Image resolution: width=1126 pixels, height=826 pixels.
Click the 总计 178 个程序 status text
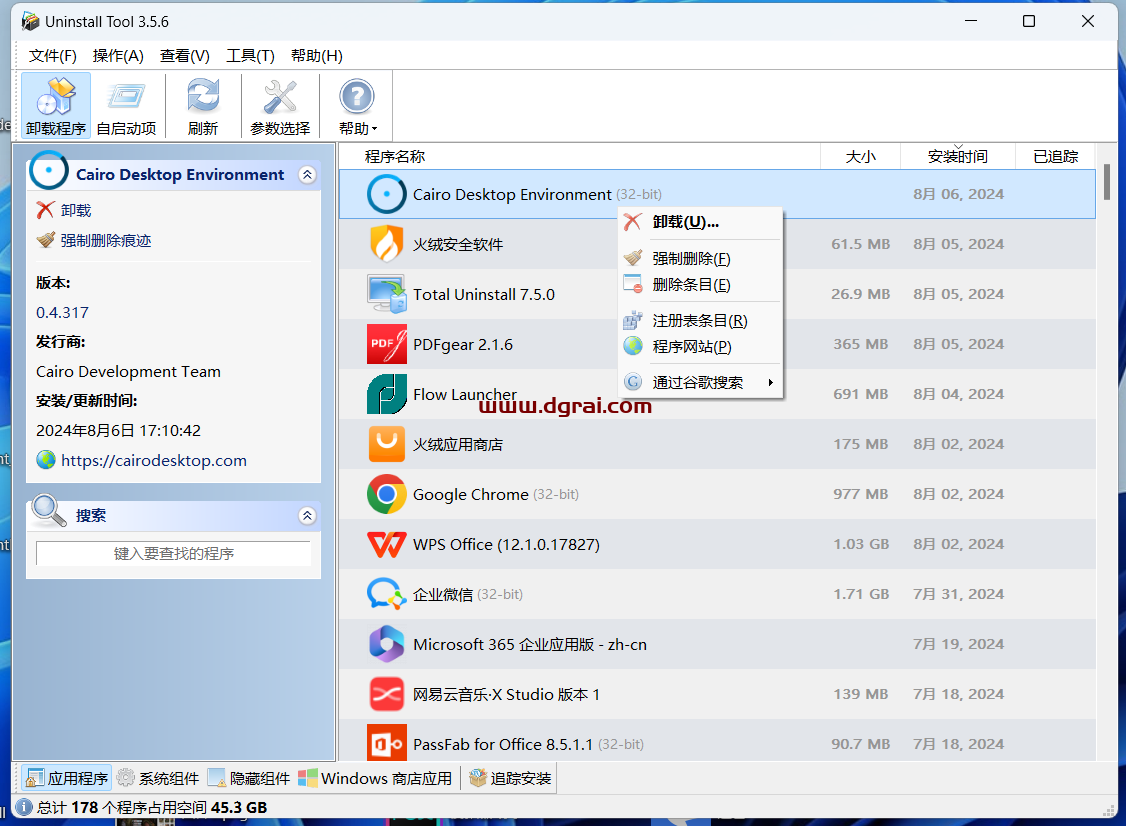152,807
